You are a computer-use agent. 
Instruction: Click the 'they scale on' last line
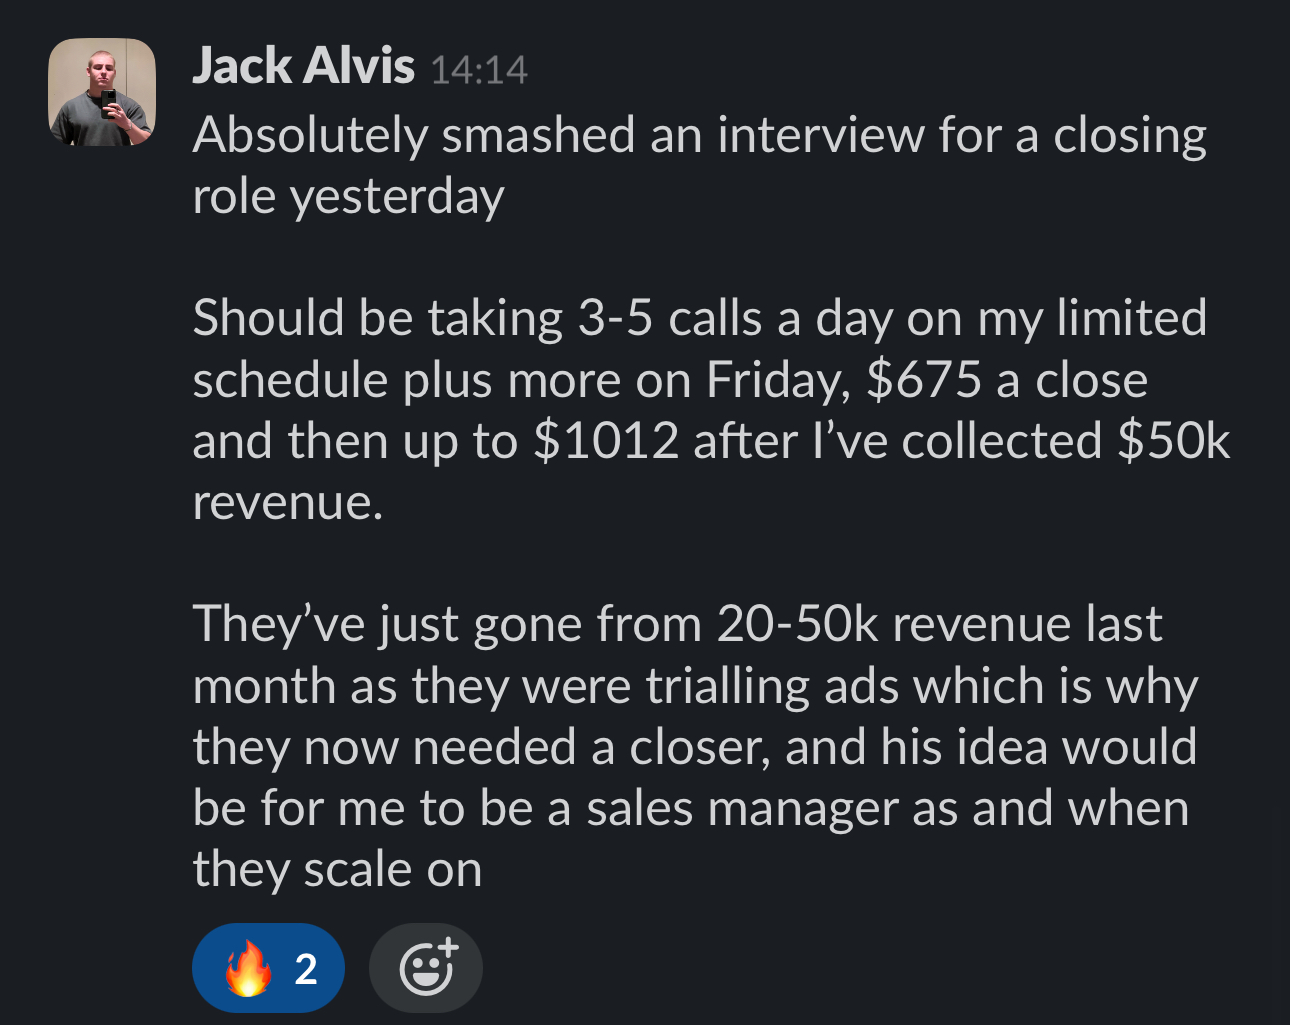337,870
